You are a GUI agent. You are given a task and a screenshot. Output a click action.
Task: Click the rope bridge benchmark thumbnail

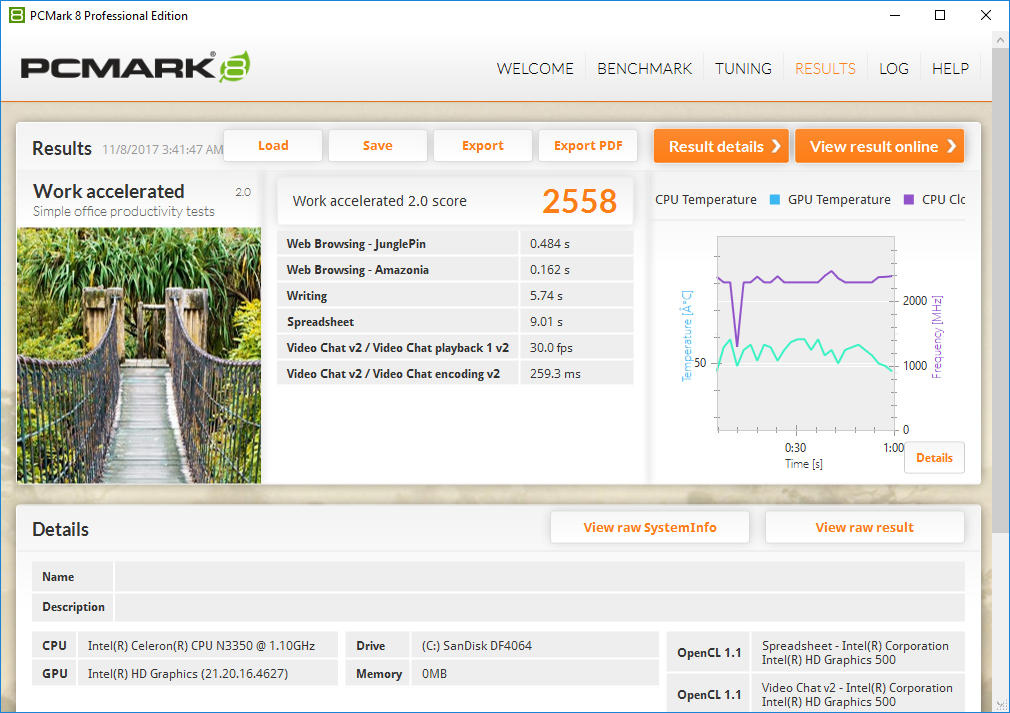point(139,355)
